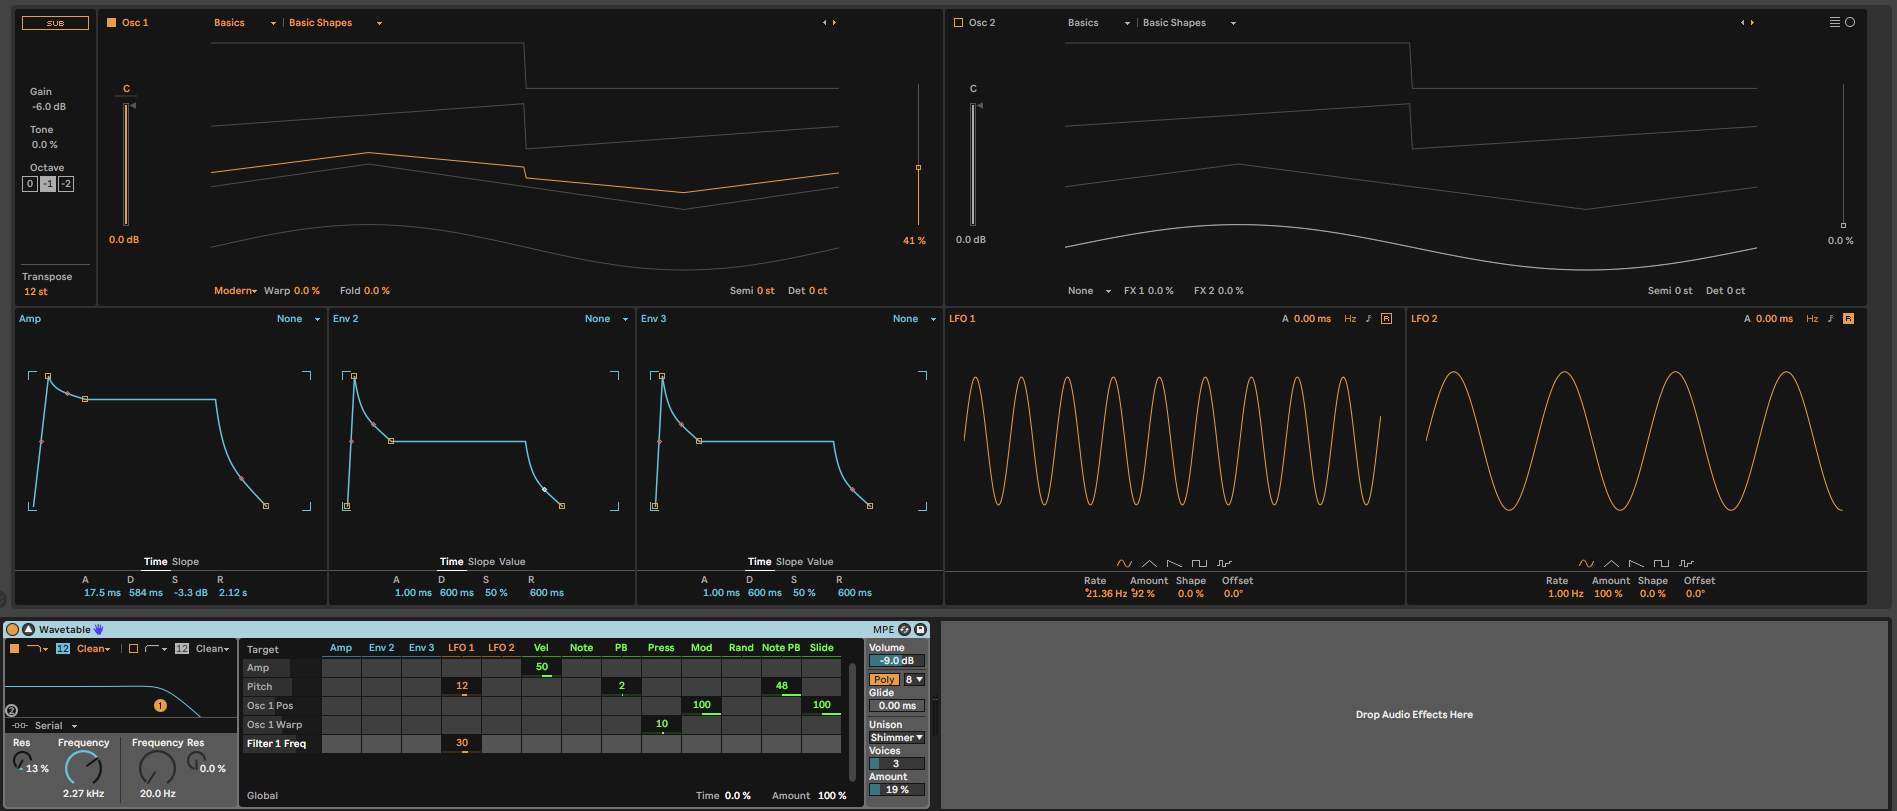The height and width of the screenshot is (811, 1897).
Task: Select random stepped shape for LFO 2
Action: [1686, 563]
